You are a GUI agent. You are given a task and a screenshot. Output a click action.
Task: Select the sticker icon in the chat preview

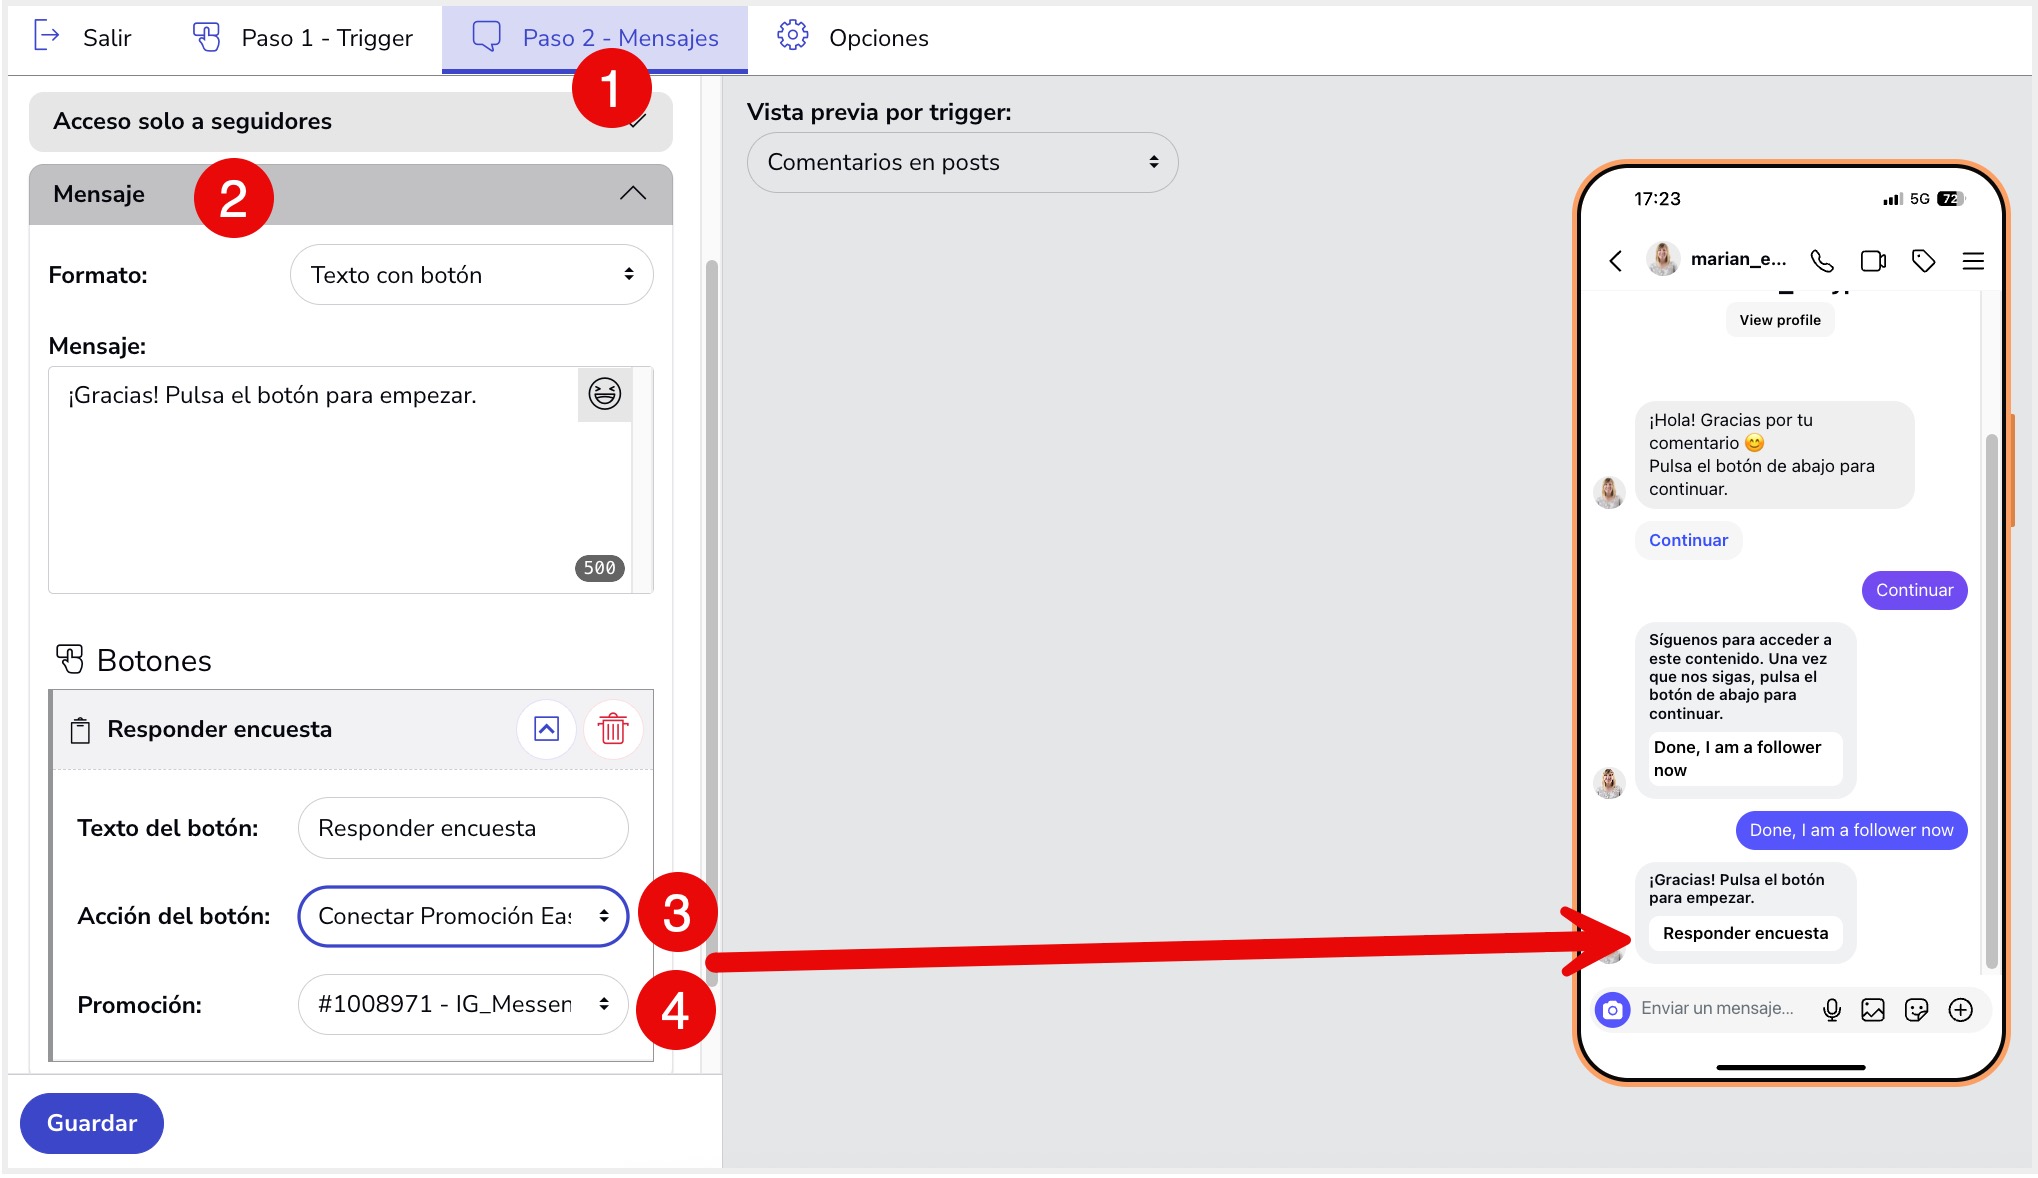(1916, 1010)
